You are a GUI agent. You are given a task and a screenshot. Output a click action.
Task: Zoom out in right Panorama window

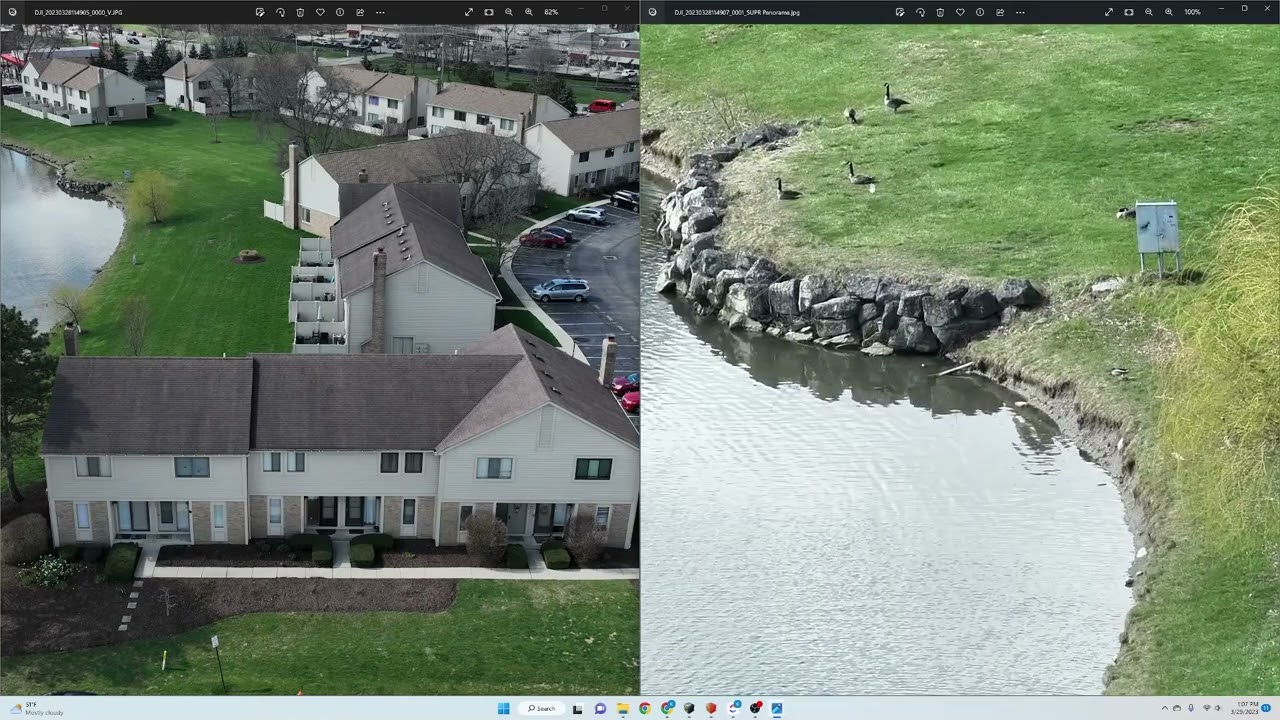coord(1149,12)
